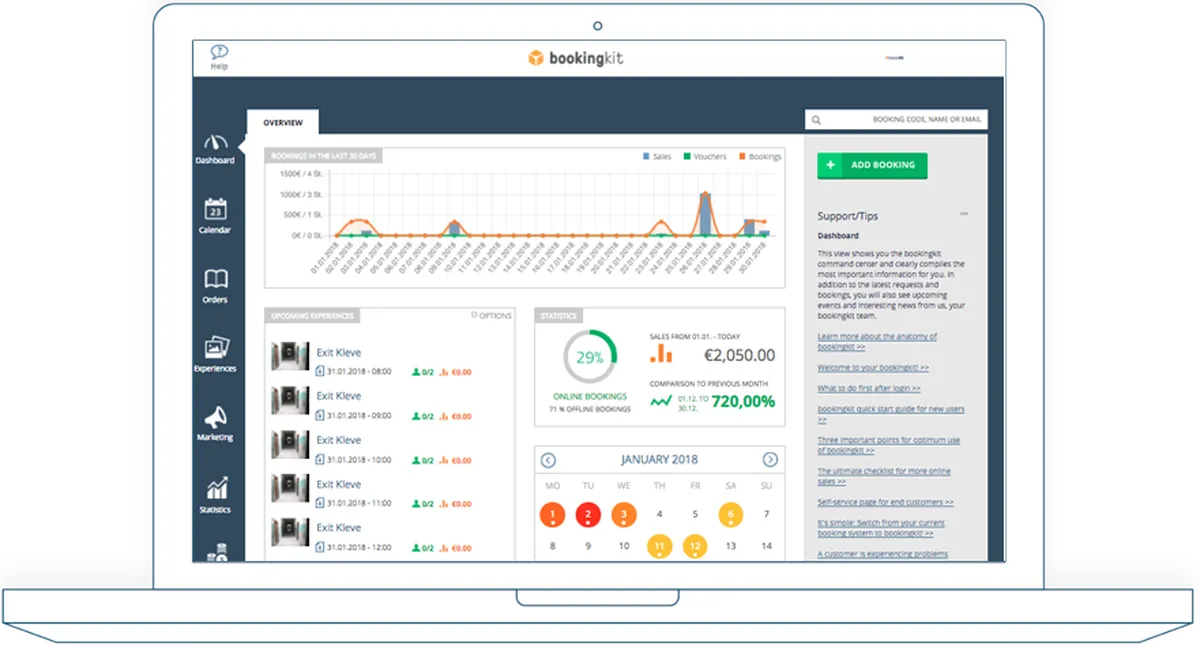Viewport: 1200px width, 655px height.
Task: Open the Help speech bubble icon
Action: pyautogui.click(x=219, y=52)
